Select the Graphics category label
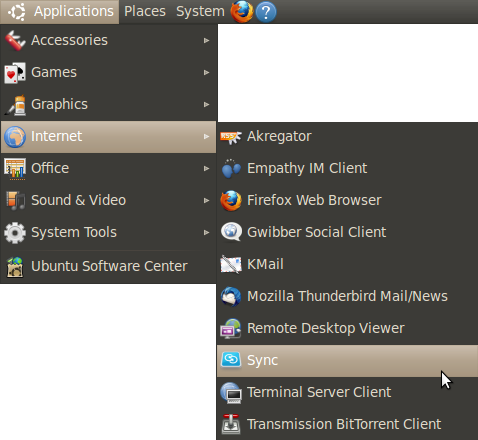The image size is (478, 440). click(59, 105)
